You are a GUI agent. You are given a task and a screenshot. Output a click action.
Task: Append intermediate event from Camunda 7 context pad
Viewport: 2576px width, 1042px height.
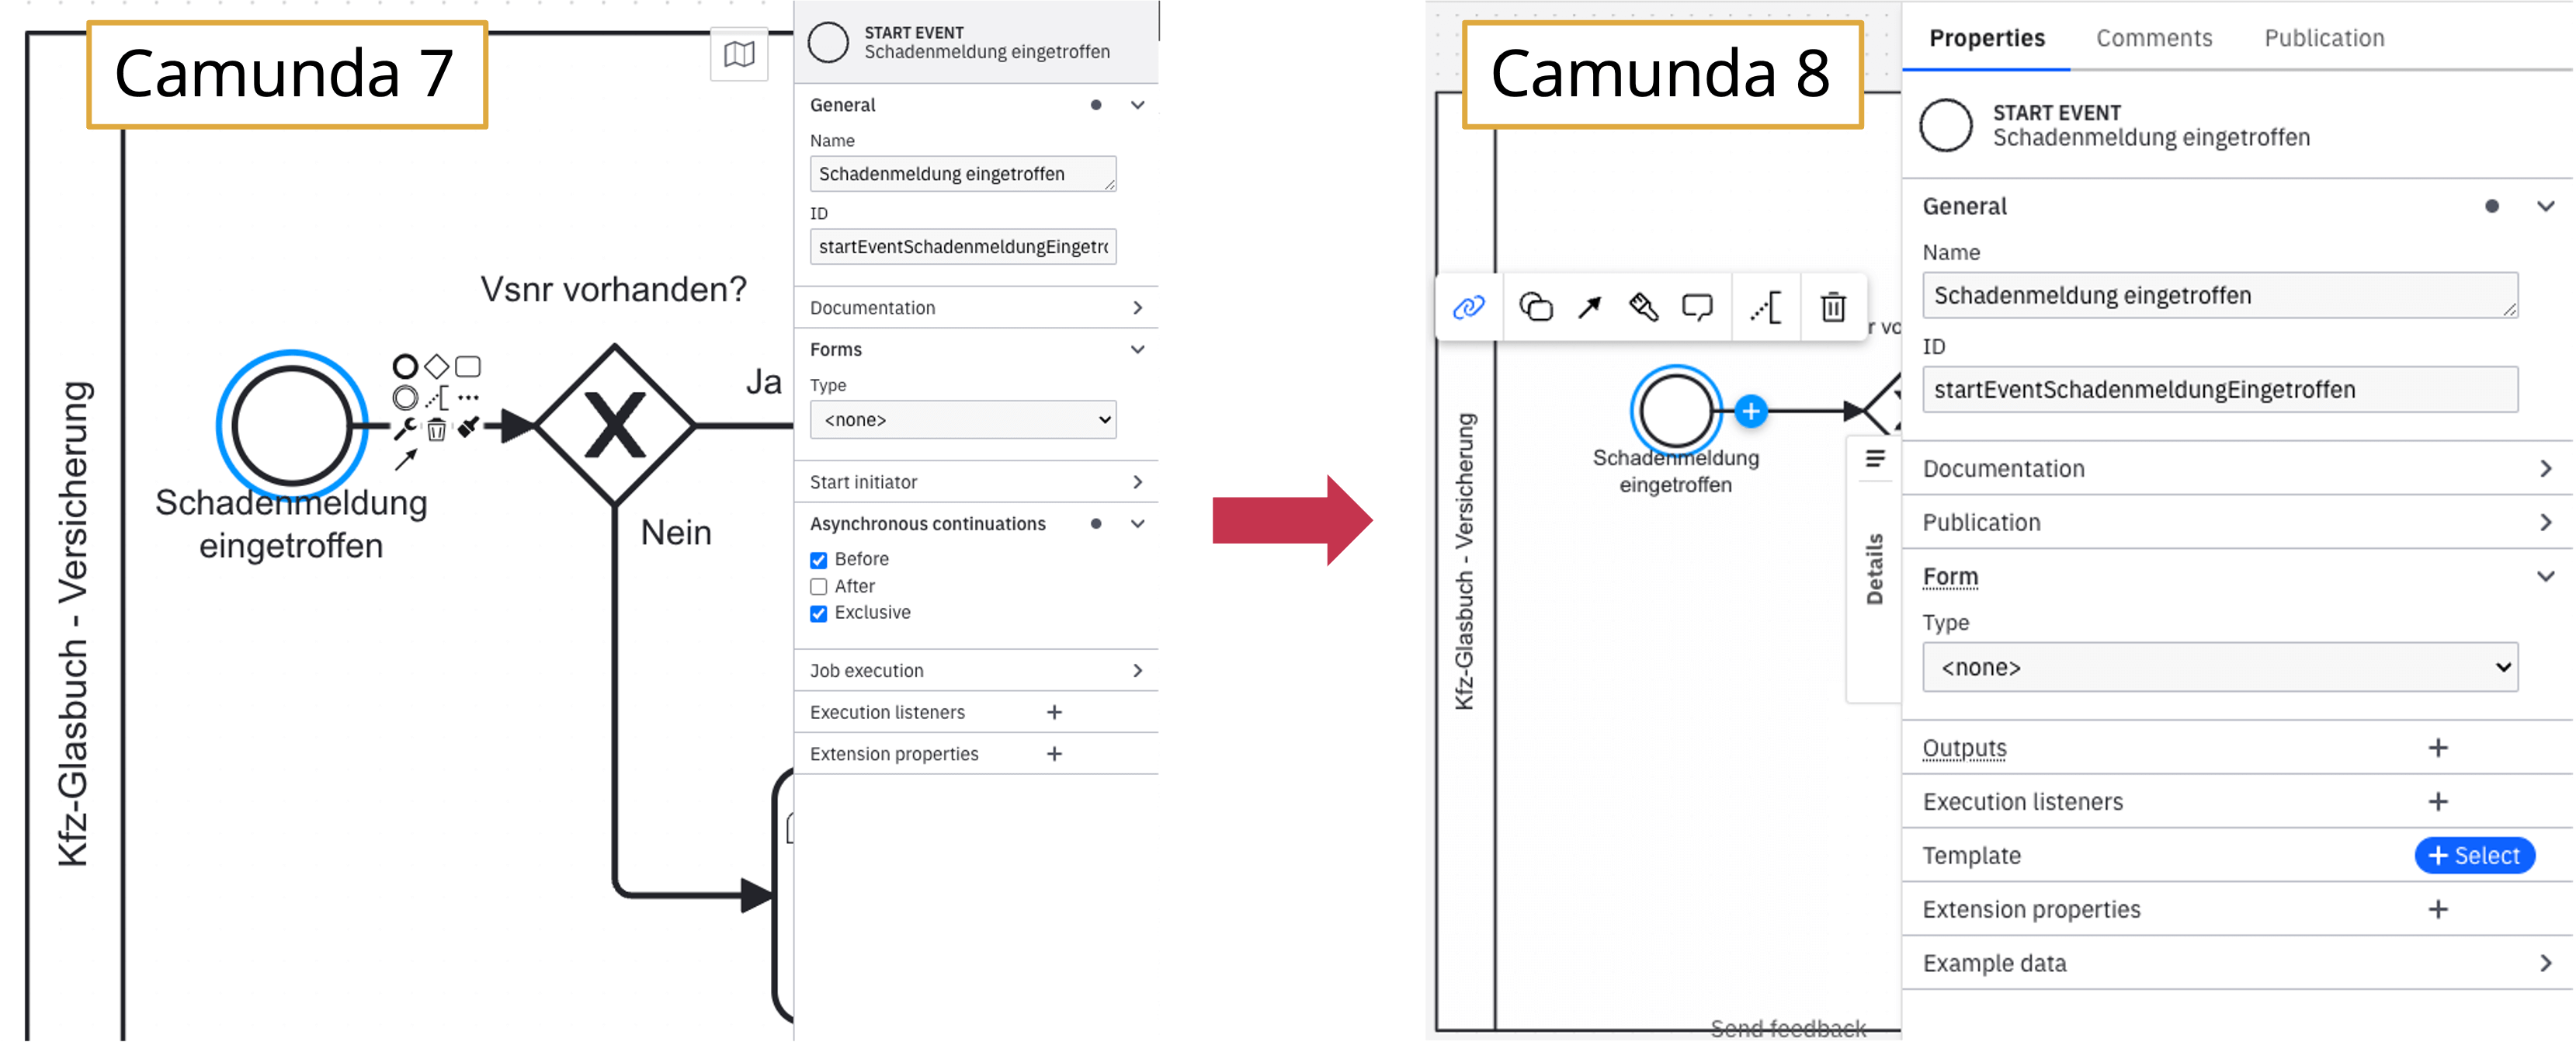[405, 398]
